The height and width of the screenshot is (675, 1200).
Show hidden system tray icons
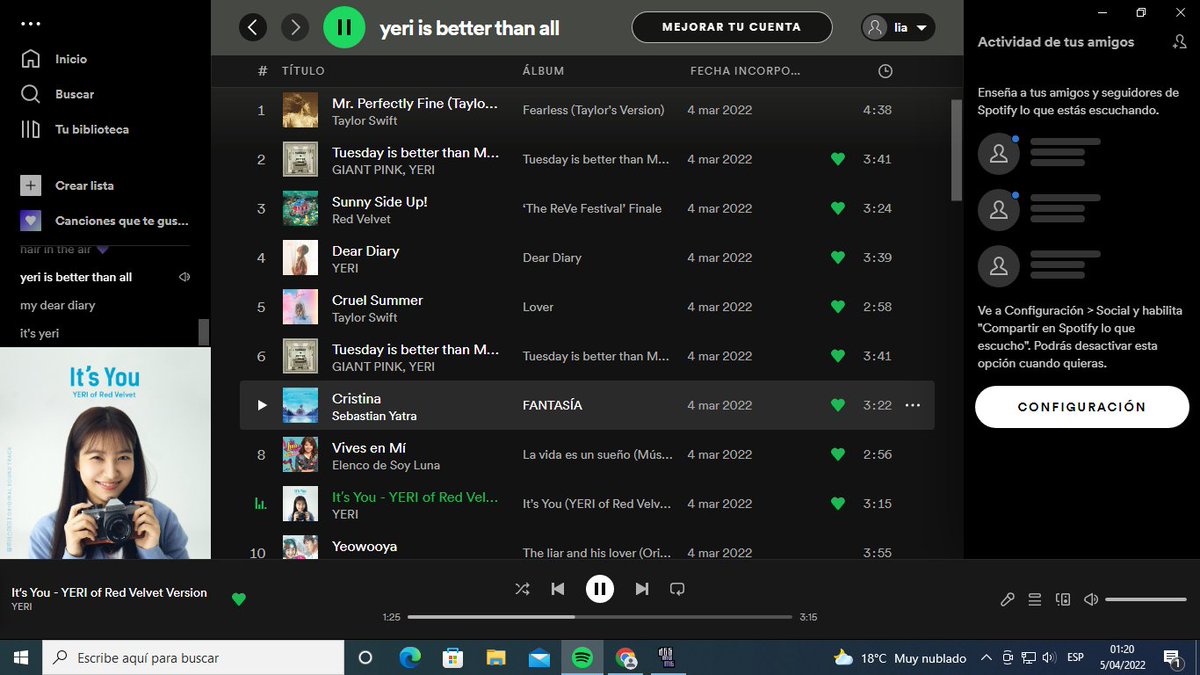(x=986, y=658)
